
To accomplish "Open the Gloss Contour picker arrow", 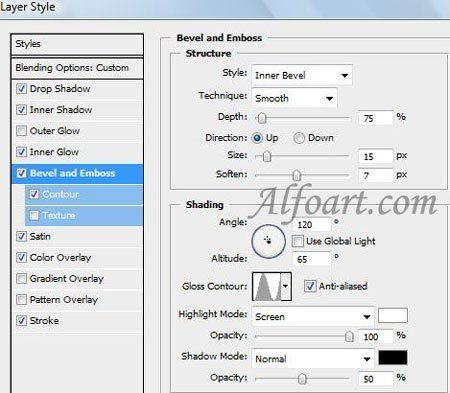I will (x=286, y=286).
